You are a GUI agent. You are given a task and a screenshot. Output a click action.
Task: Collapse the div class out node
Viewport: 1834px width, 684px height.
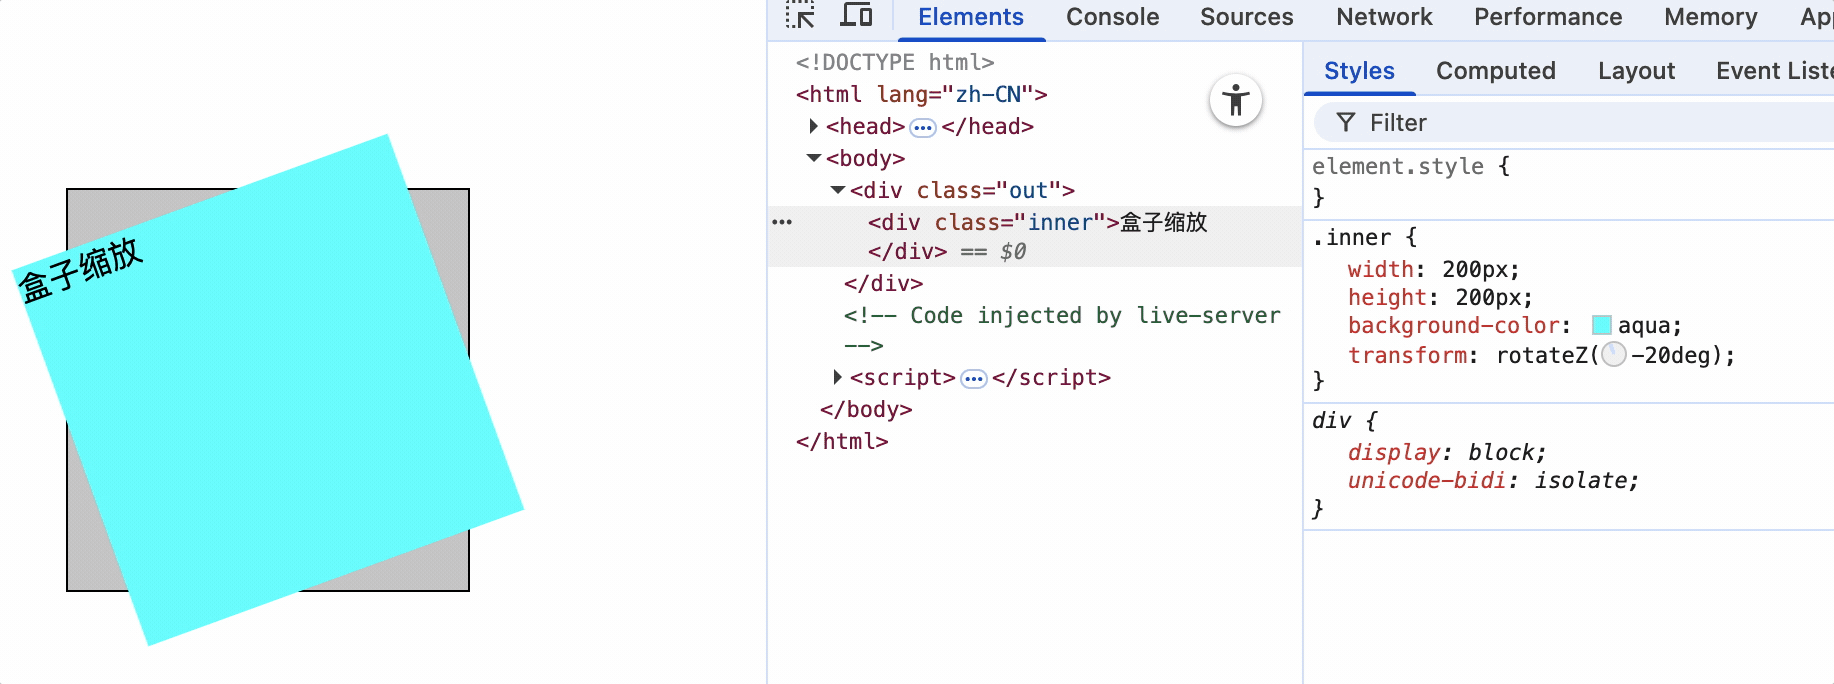[837, 190]
